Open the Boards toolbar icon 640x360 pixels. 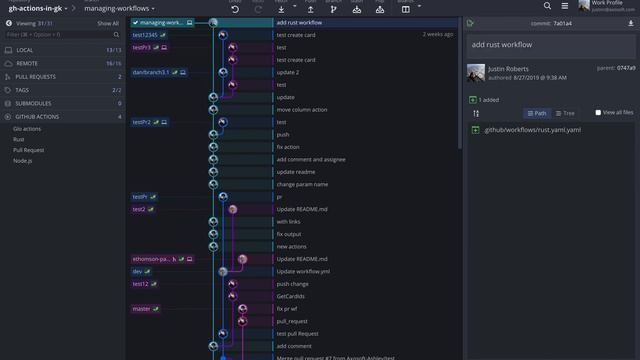(x=406, y=9)
